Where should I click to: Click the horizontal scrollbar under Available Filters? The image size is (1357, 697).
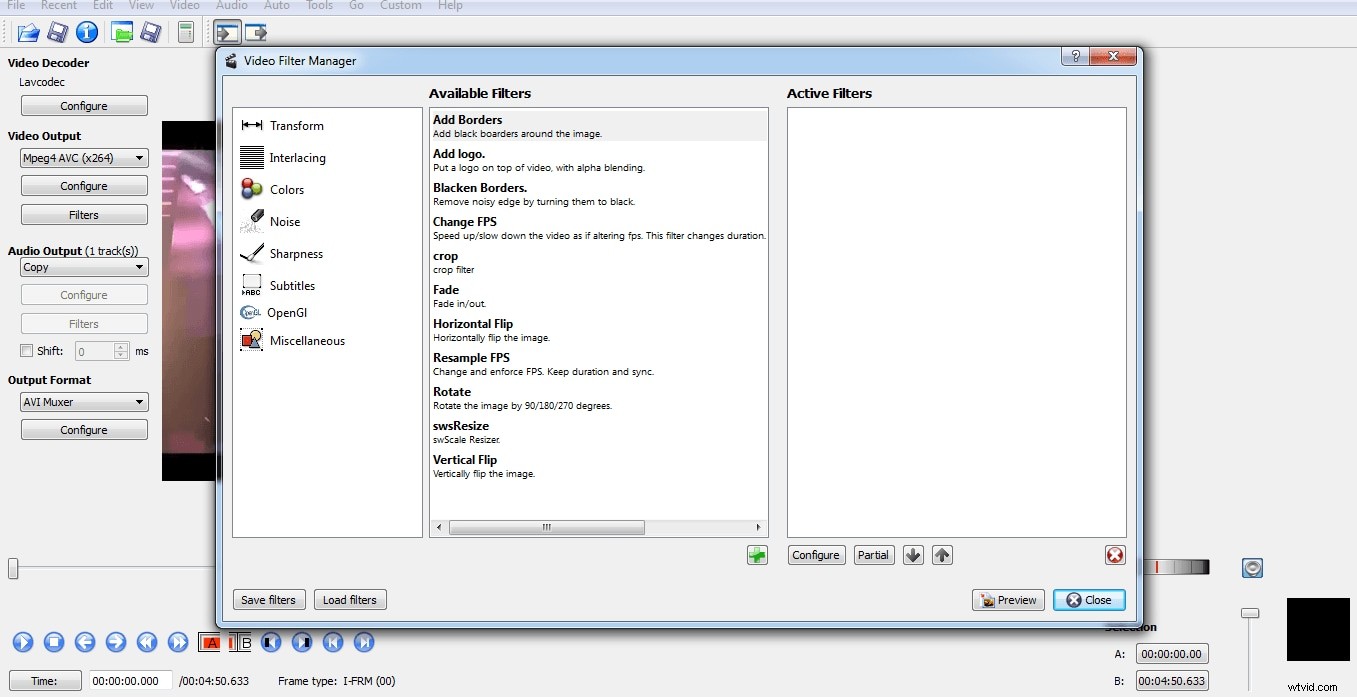point(548,527)
